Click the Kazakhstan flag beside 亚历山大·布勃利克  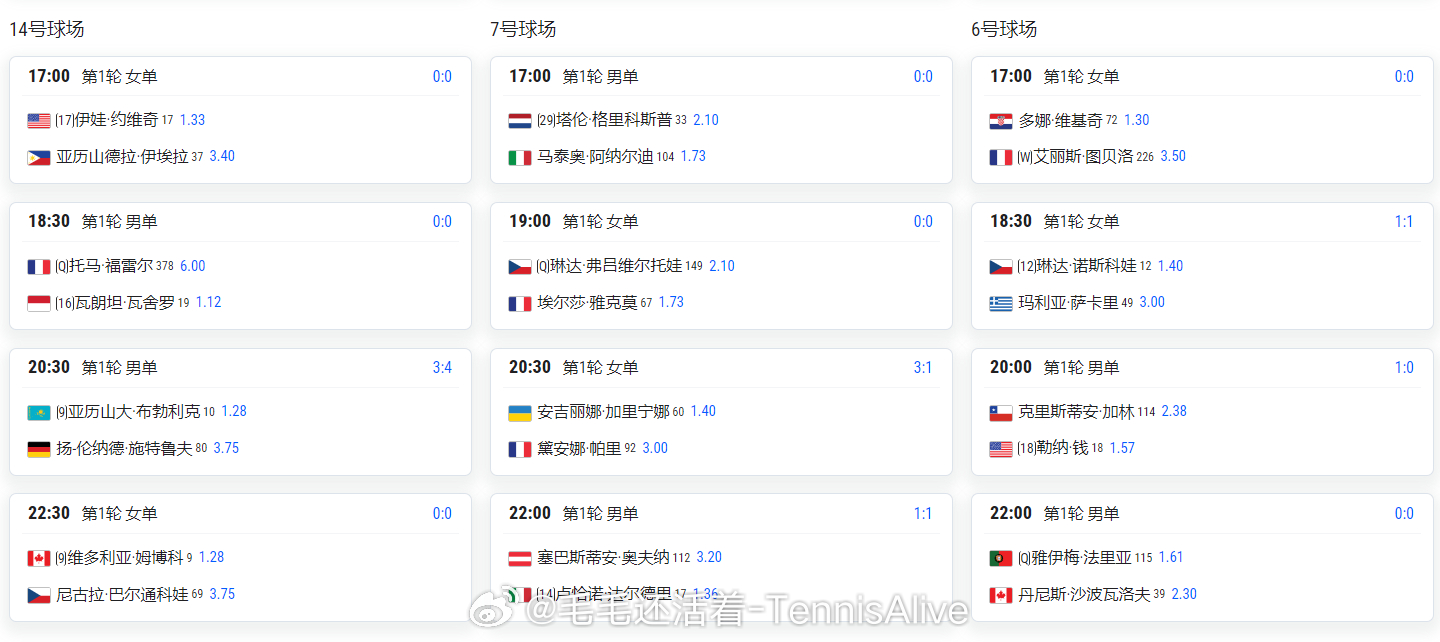pyautogui.click(x=39, y=412)
